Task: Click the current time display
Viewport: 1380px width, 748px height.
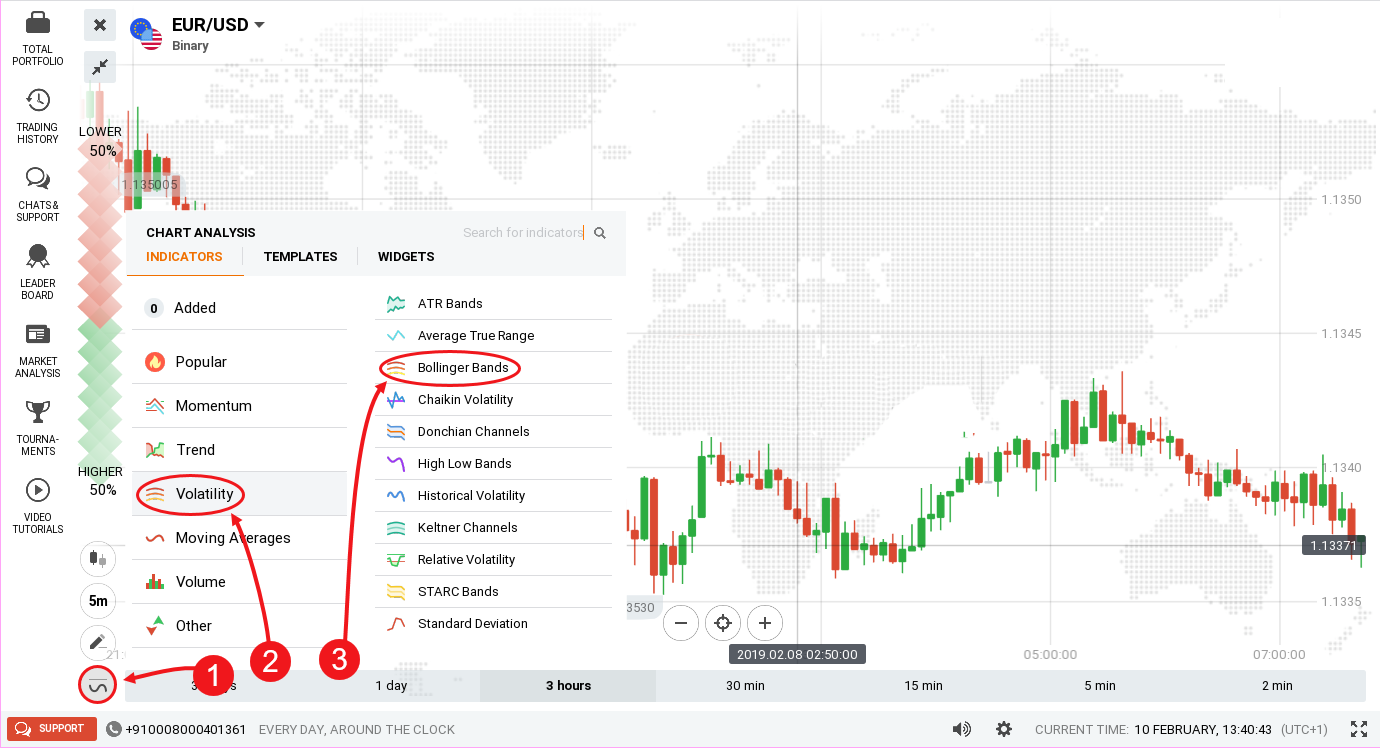Action: click(x=1181, y=730)
